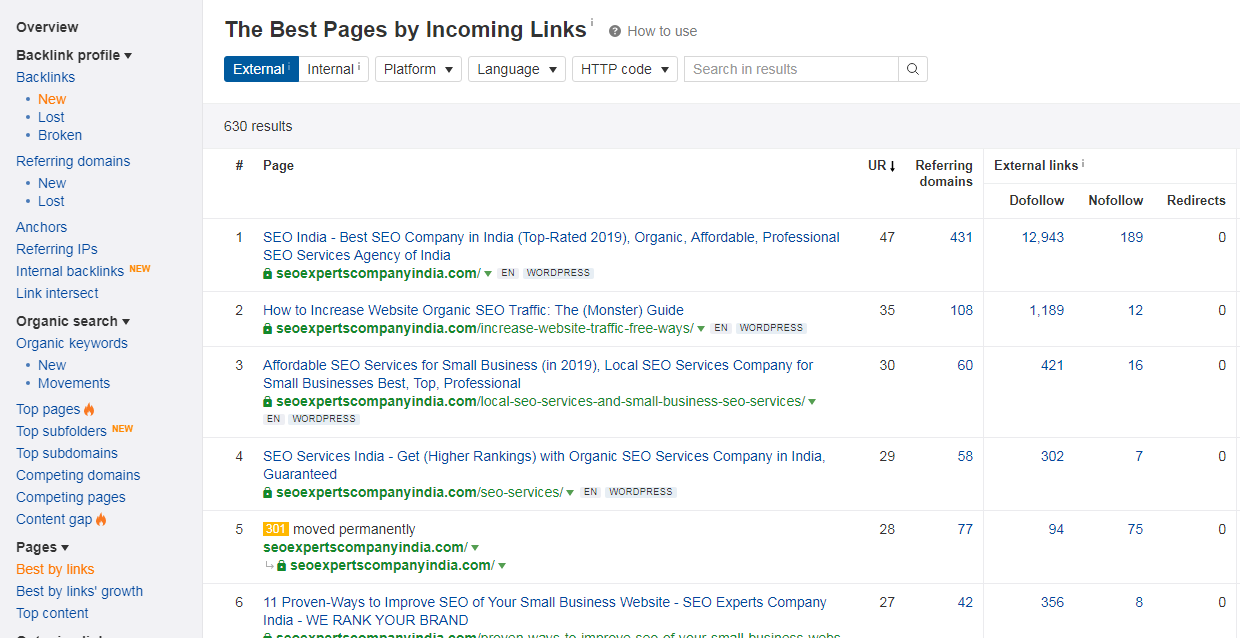Collapse the Organic search section
Screen dimensions: 1240x638
point(73,321)
